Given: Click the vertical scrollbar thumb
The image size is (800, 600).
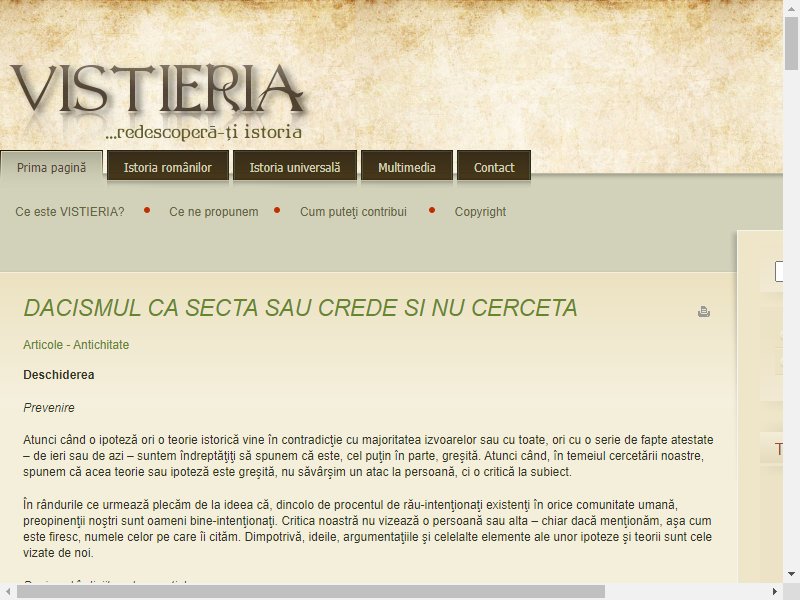Looking at the screenshot, I should [x=791, y=43].
